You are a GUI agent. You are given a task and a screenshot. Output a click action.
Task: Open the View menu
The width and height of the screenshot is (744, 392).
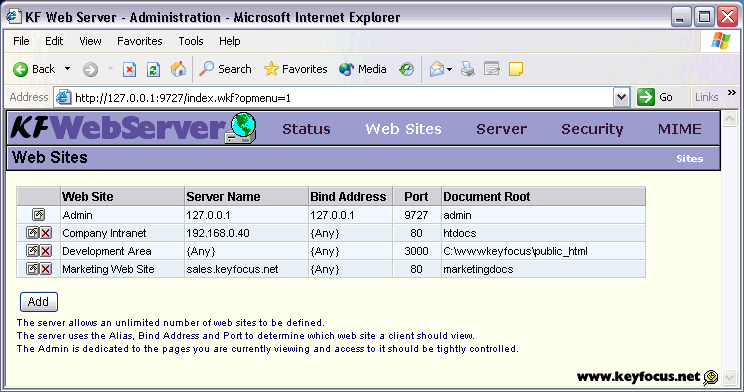click(x=90, y=41)
